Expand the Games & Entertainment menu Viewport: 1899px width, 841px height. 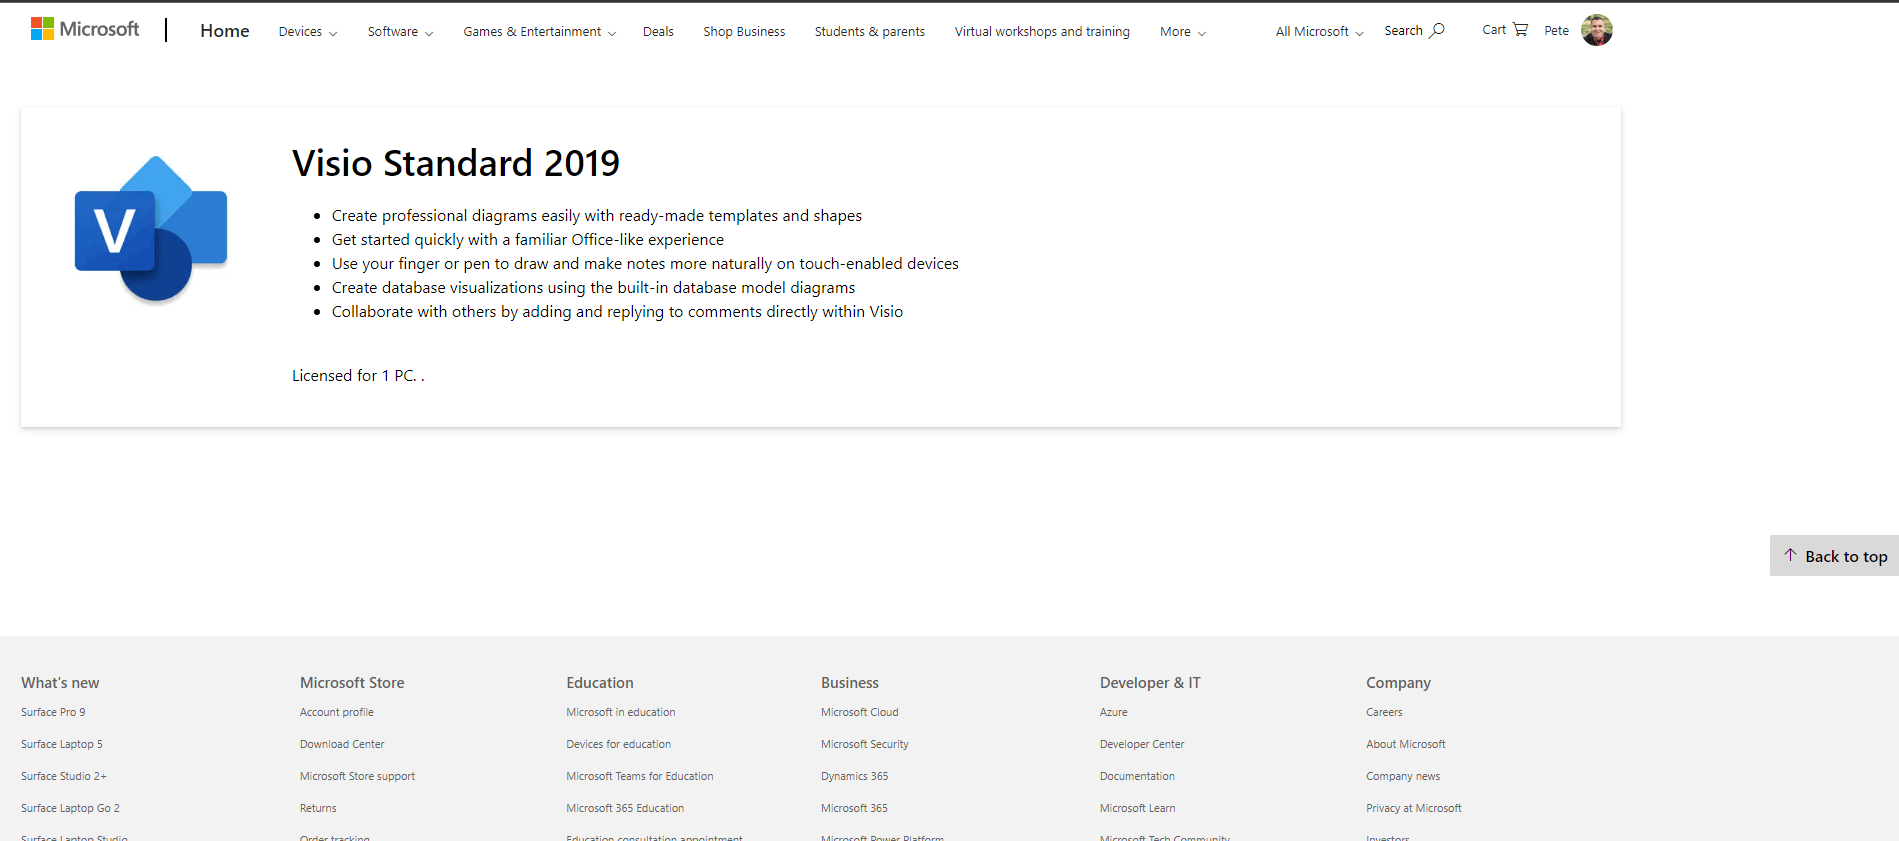(x=540, y=32)
